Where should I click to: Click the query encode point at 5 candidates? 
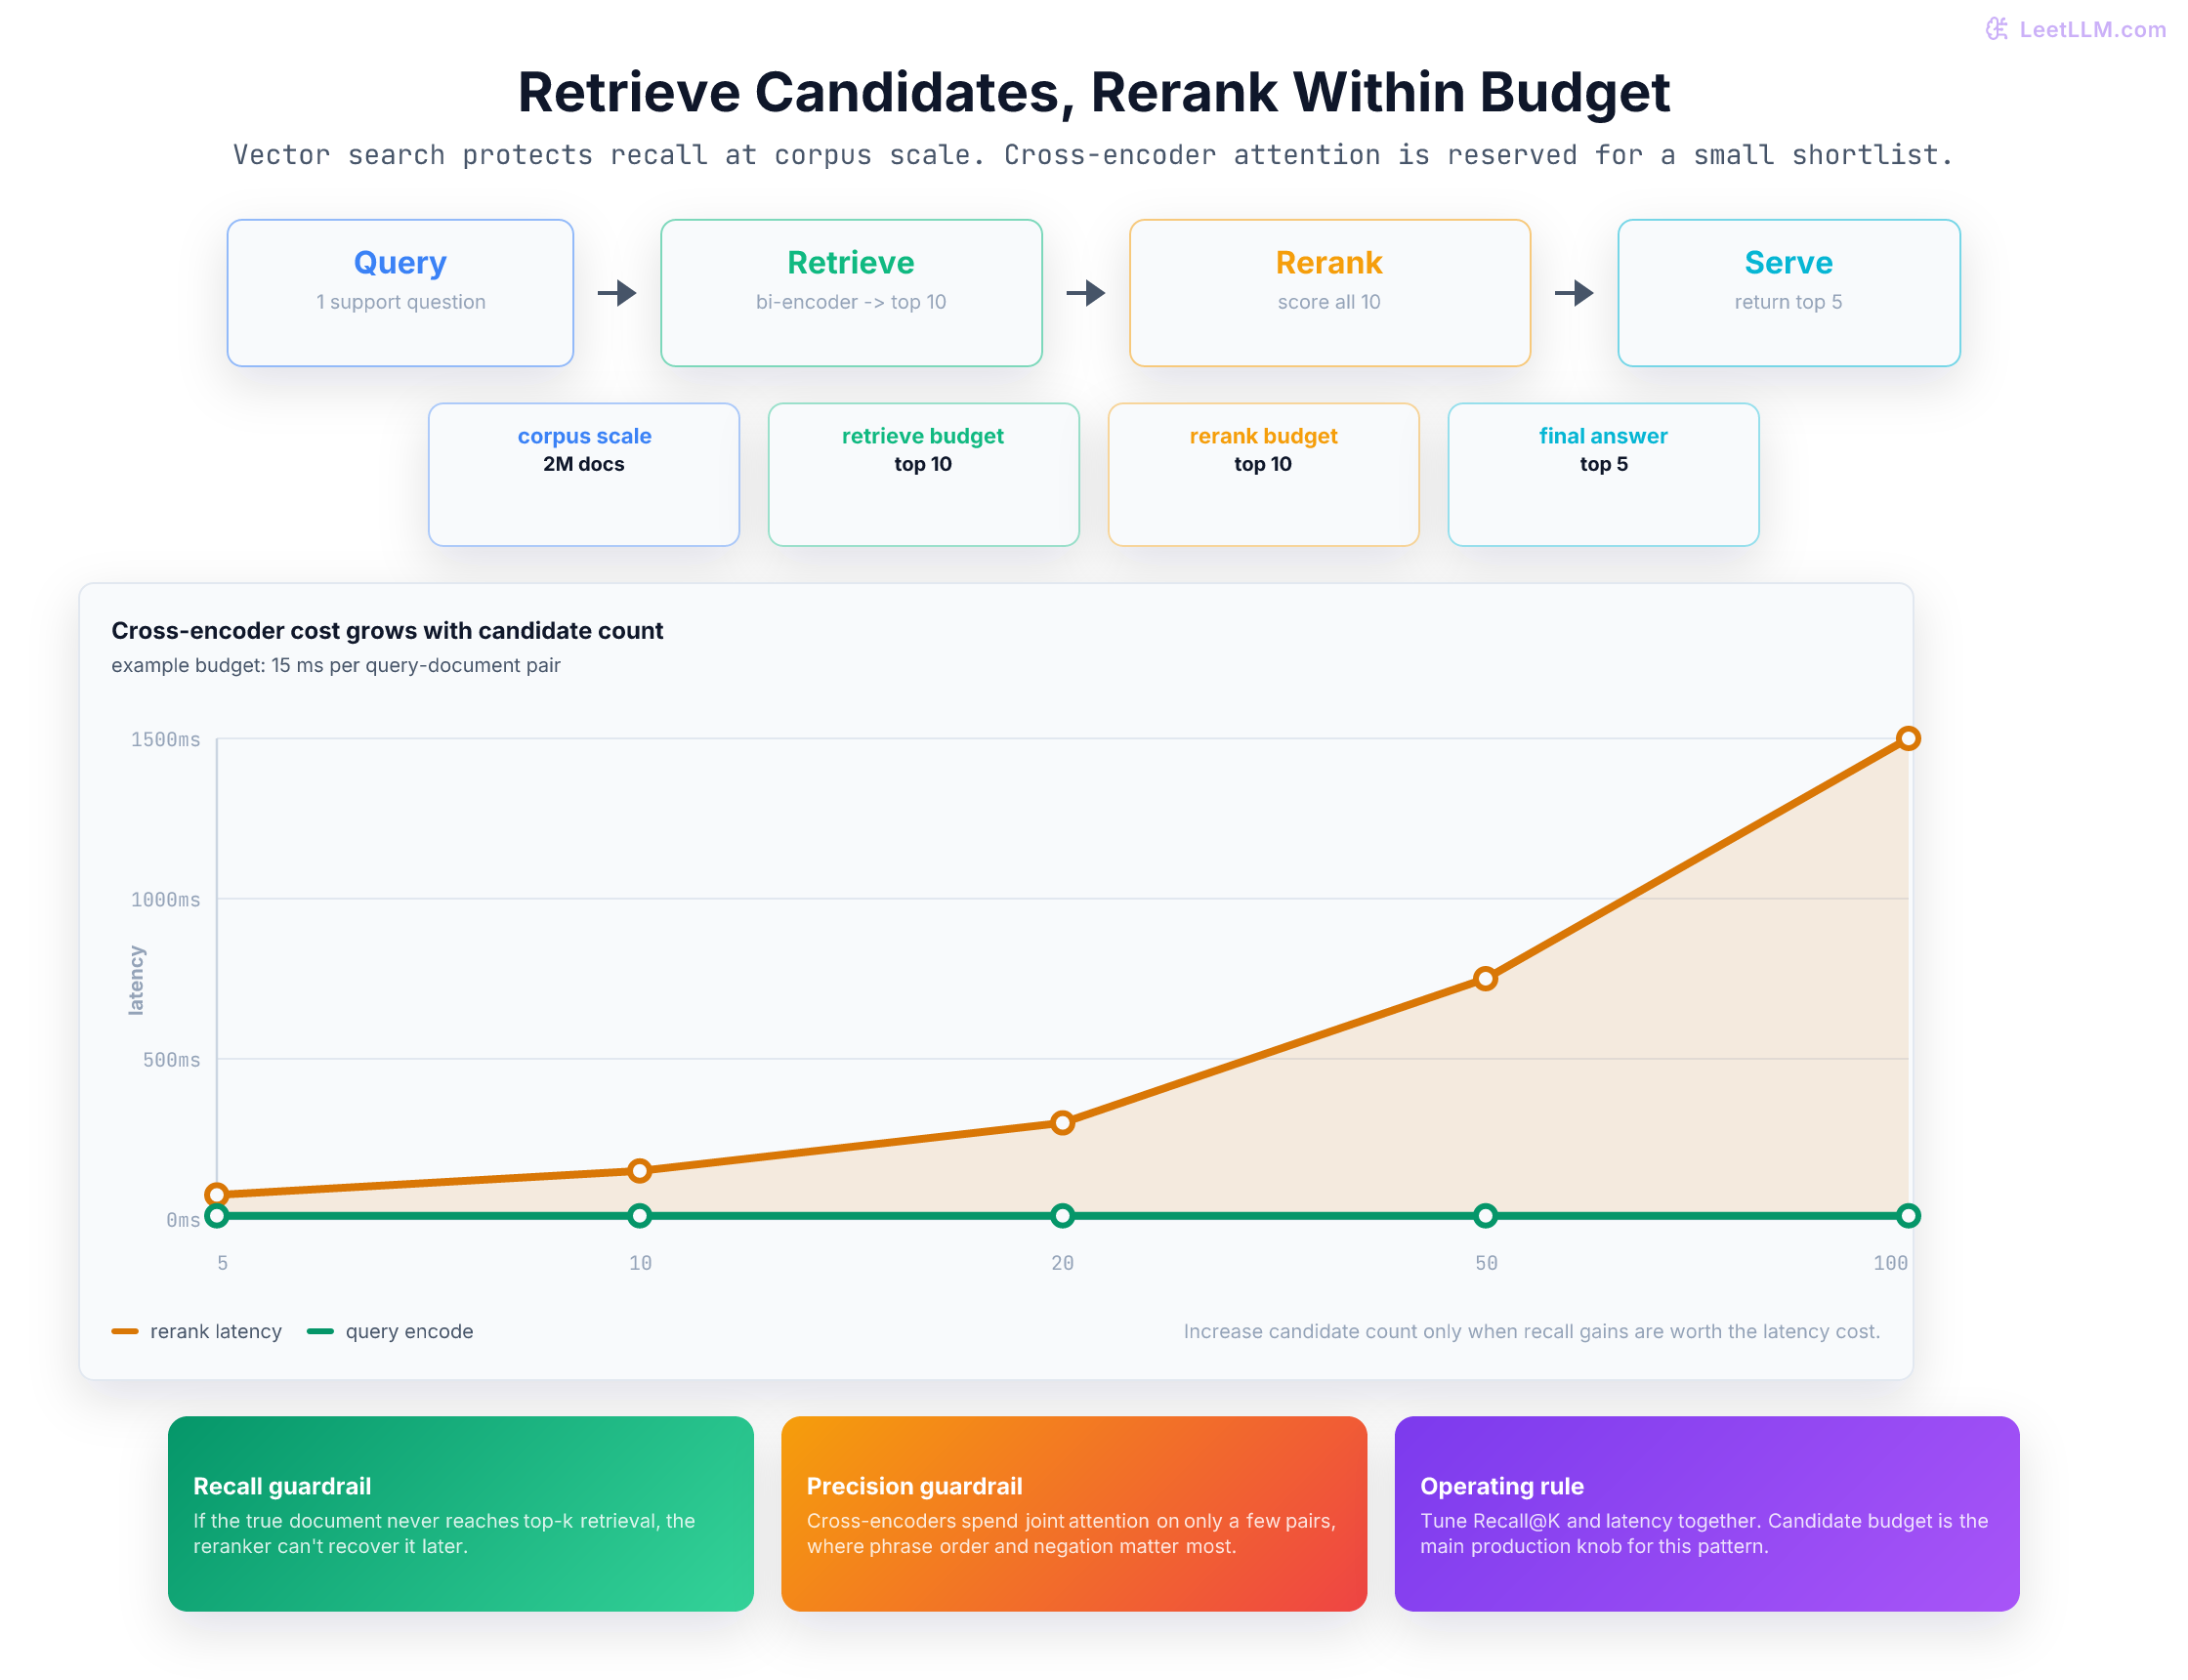pyautogui.click(x=217, y=1216)
